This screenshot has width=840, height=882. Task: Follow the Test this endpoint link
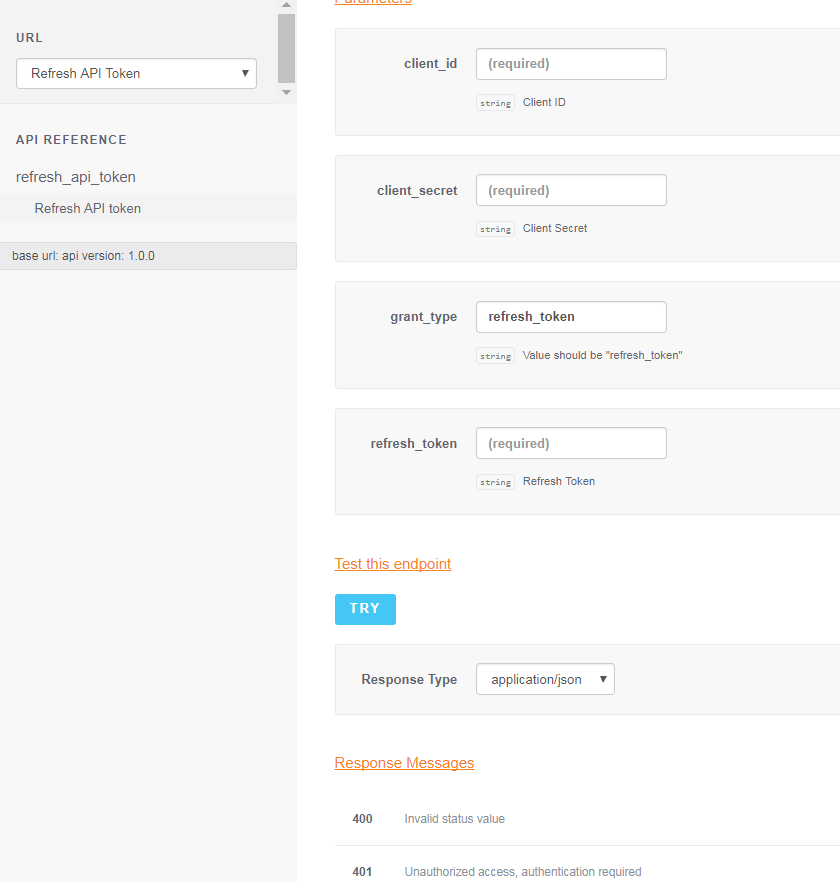coord(393,564)
